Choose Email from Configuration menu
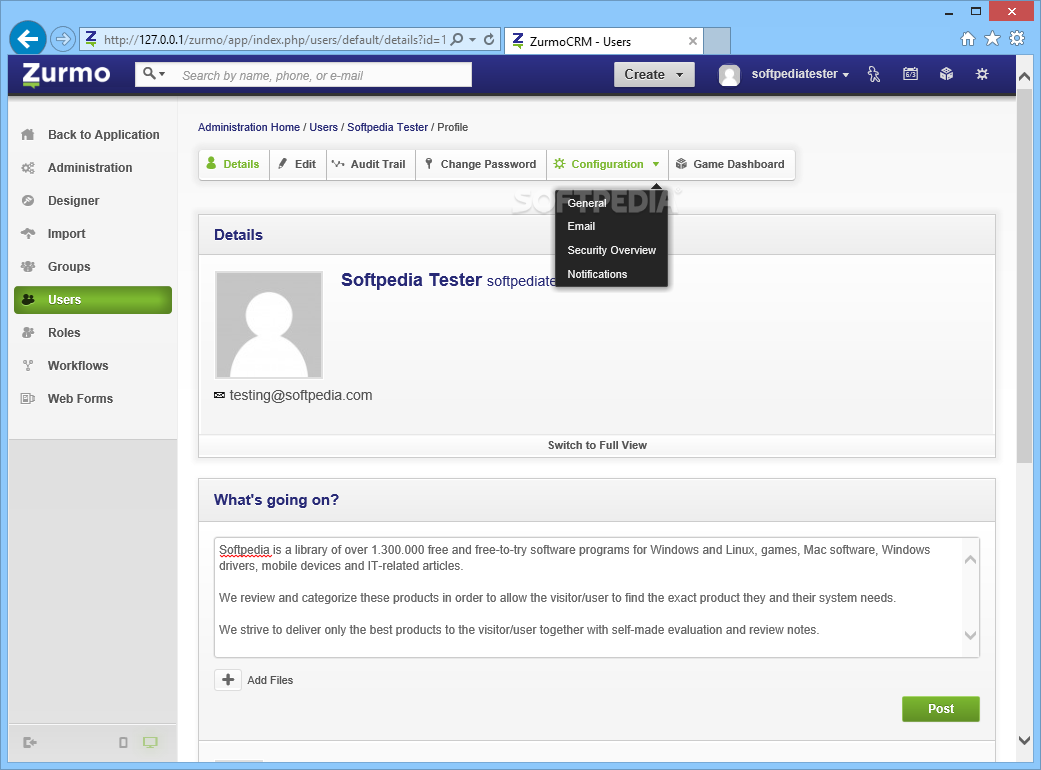Screen dimensions: 1041x770 (x=581, y=226)
